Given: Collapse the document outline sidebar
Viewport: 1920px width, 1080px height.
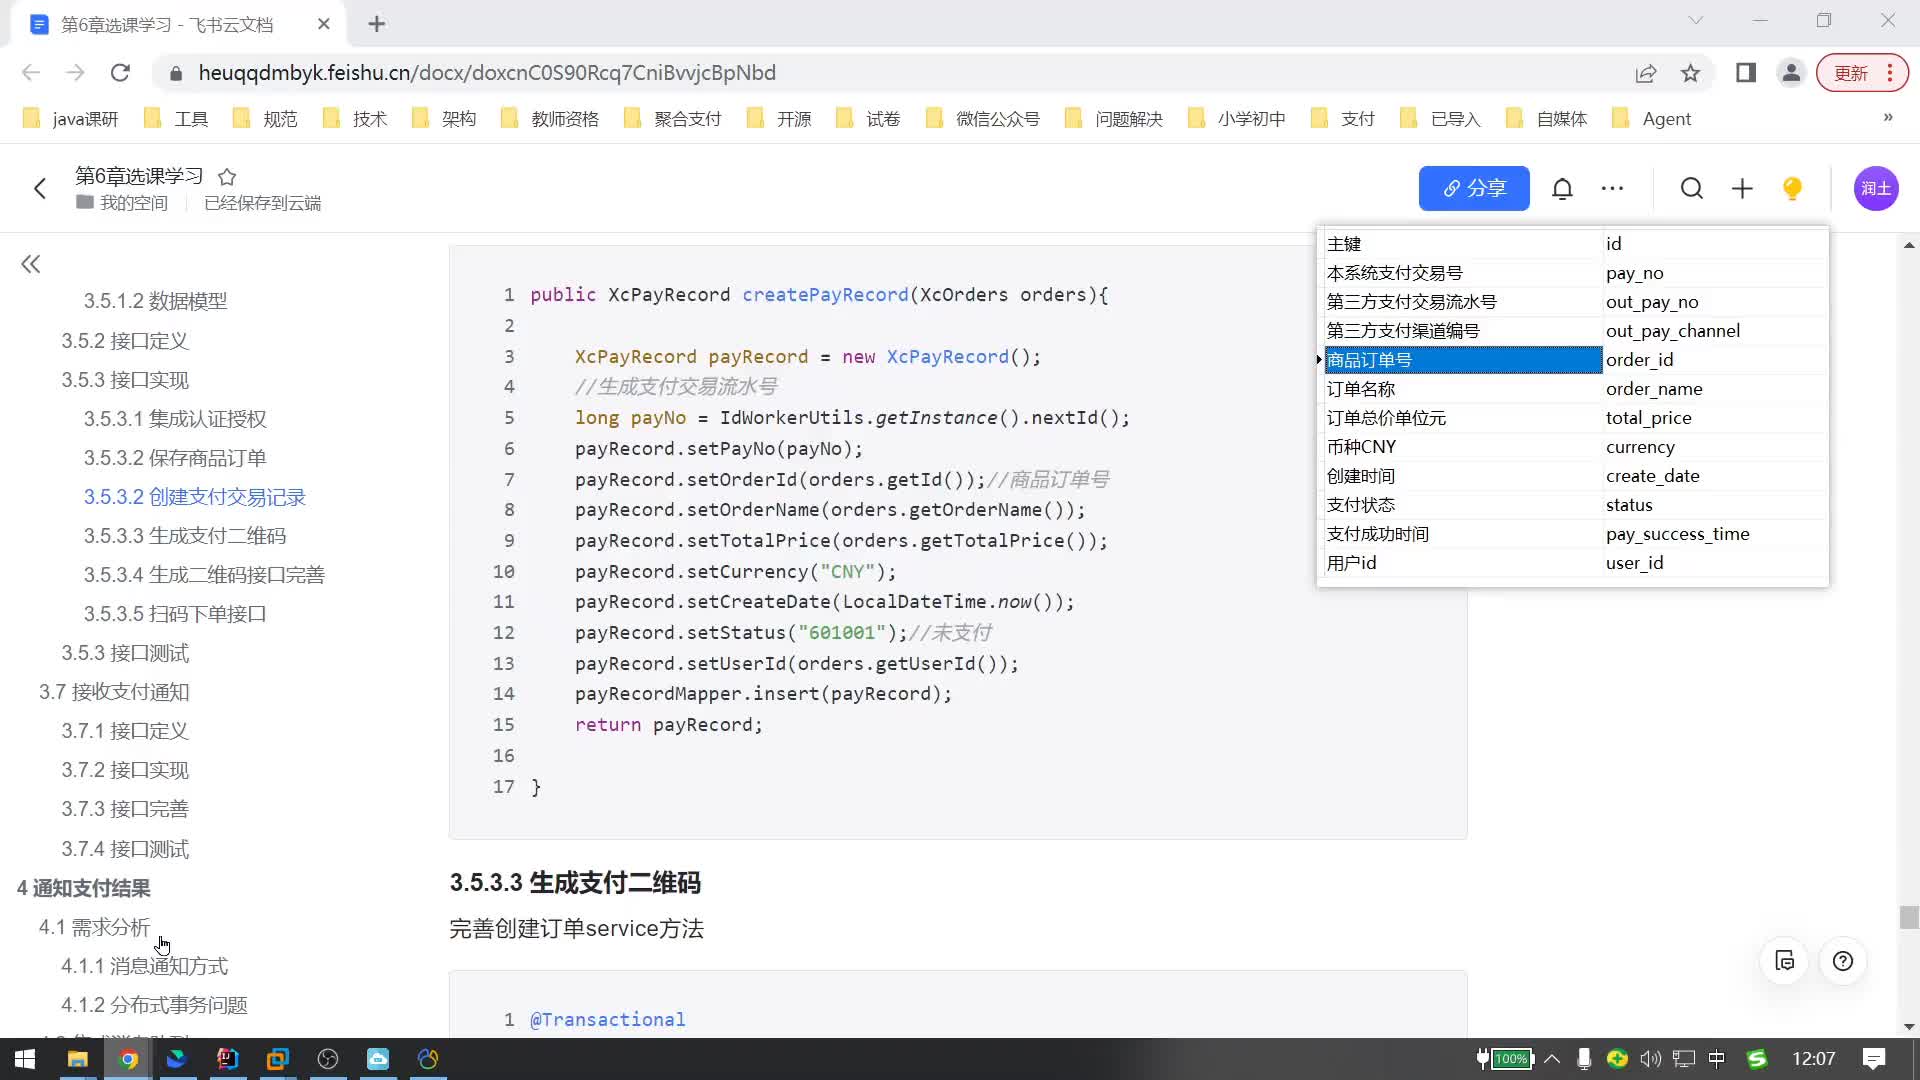Looking at the screenshot, I should tap(31, 264).
